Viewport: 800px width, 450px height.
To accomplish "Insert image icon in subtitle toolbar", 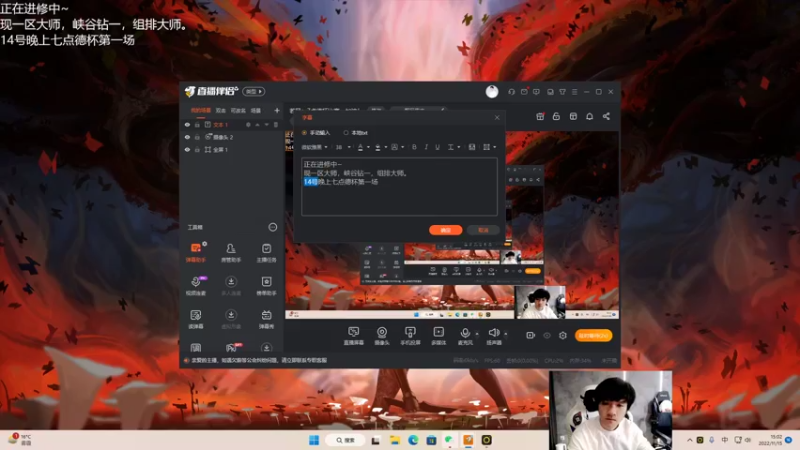I will point(471,147).
